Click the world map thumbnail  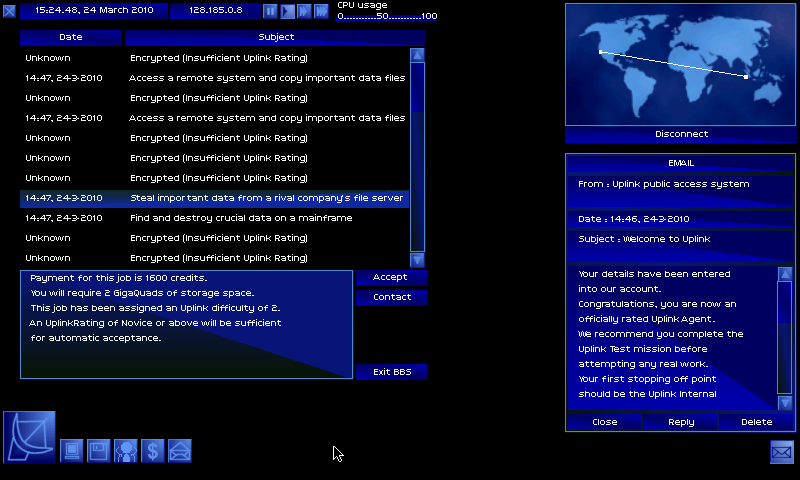click(680, 64)
